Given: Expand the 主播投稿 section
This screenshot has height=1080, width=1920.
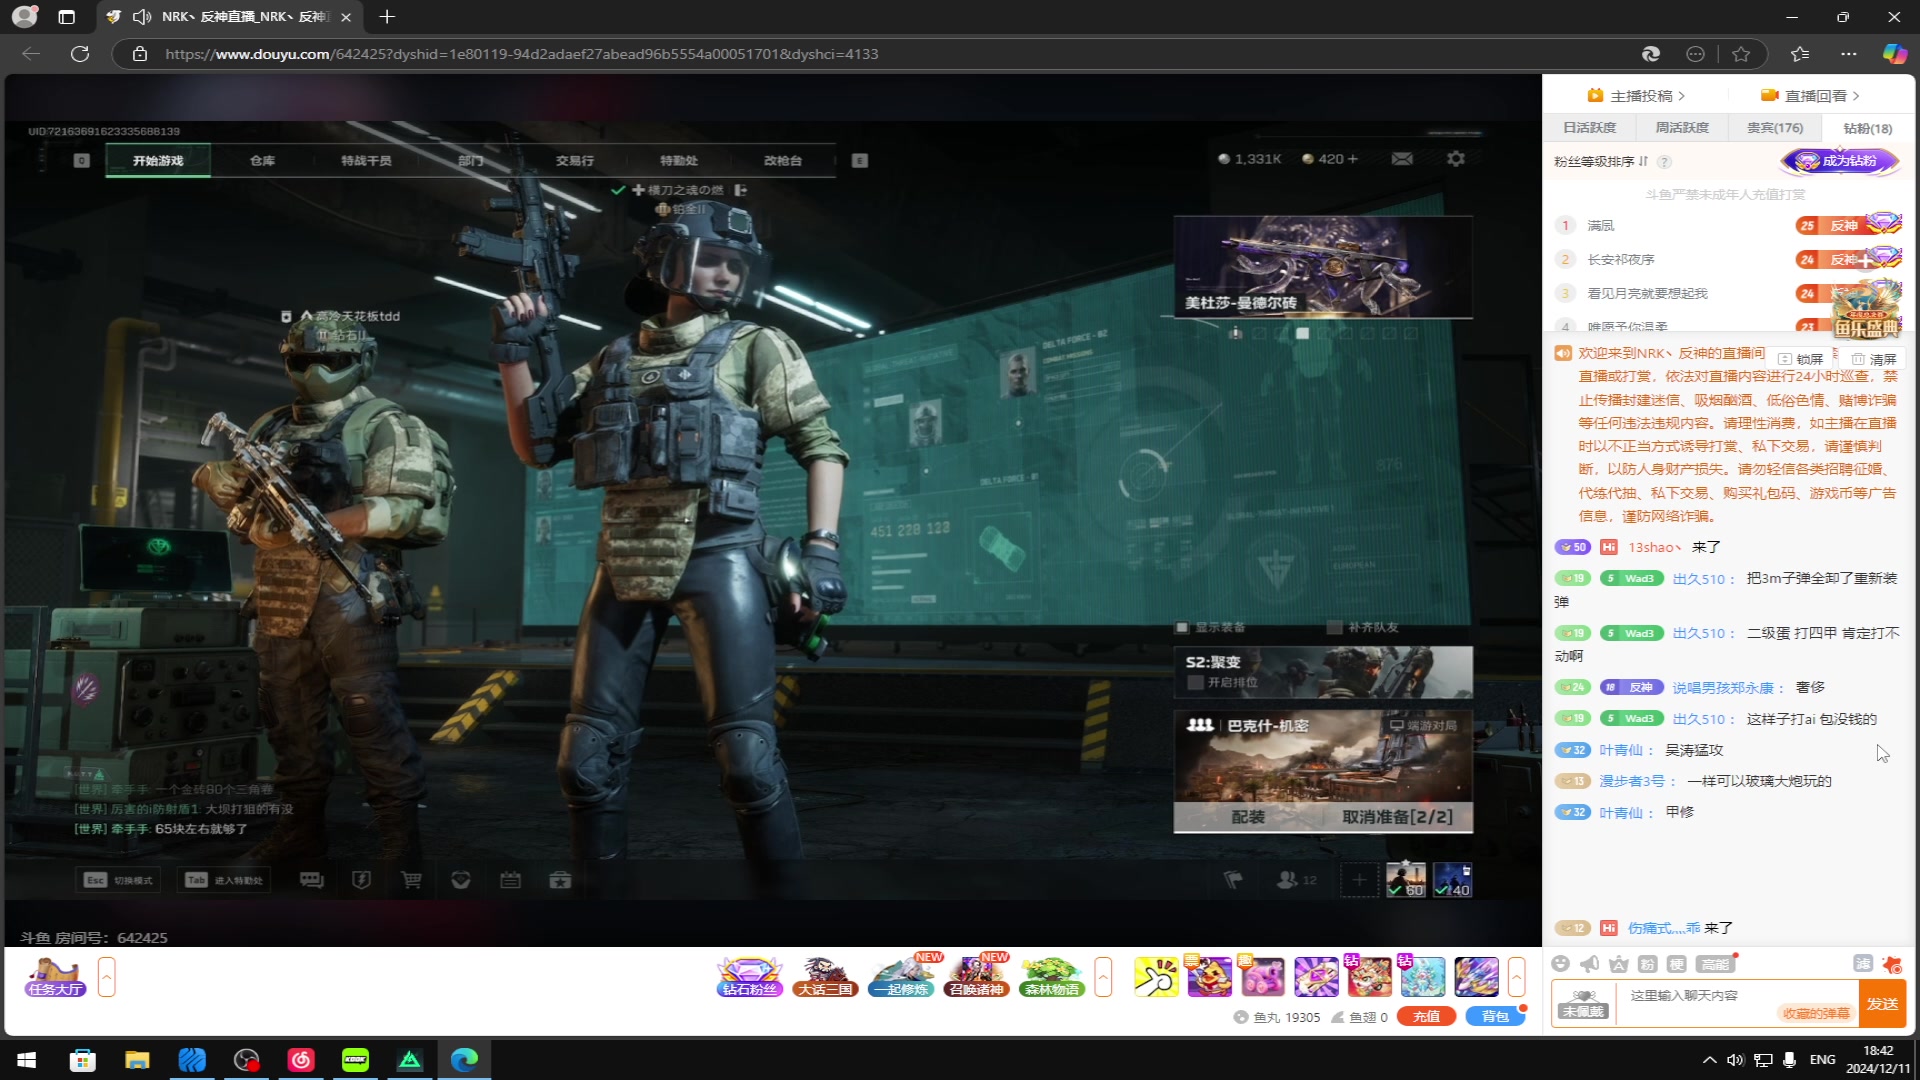Looking at the screenshot, I should pyautogui.click(x=1636, y=96).
